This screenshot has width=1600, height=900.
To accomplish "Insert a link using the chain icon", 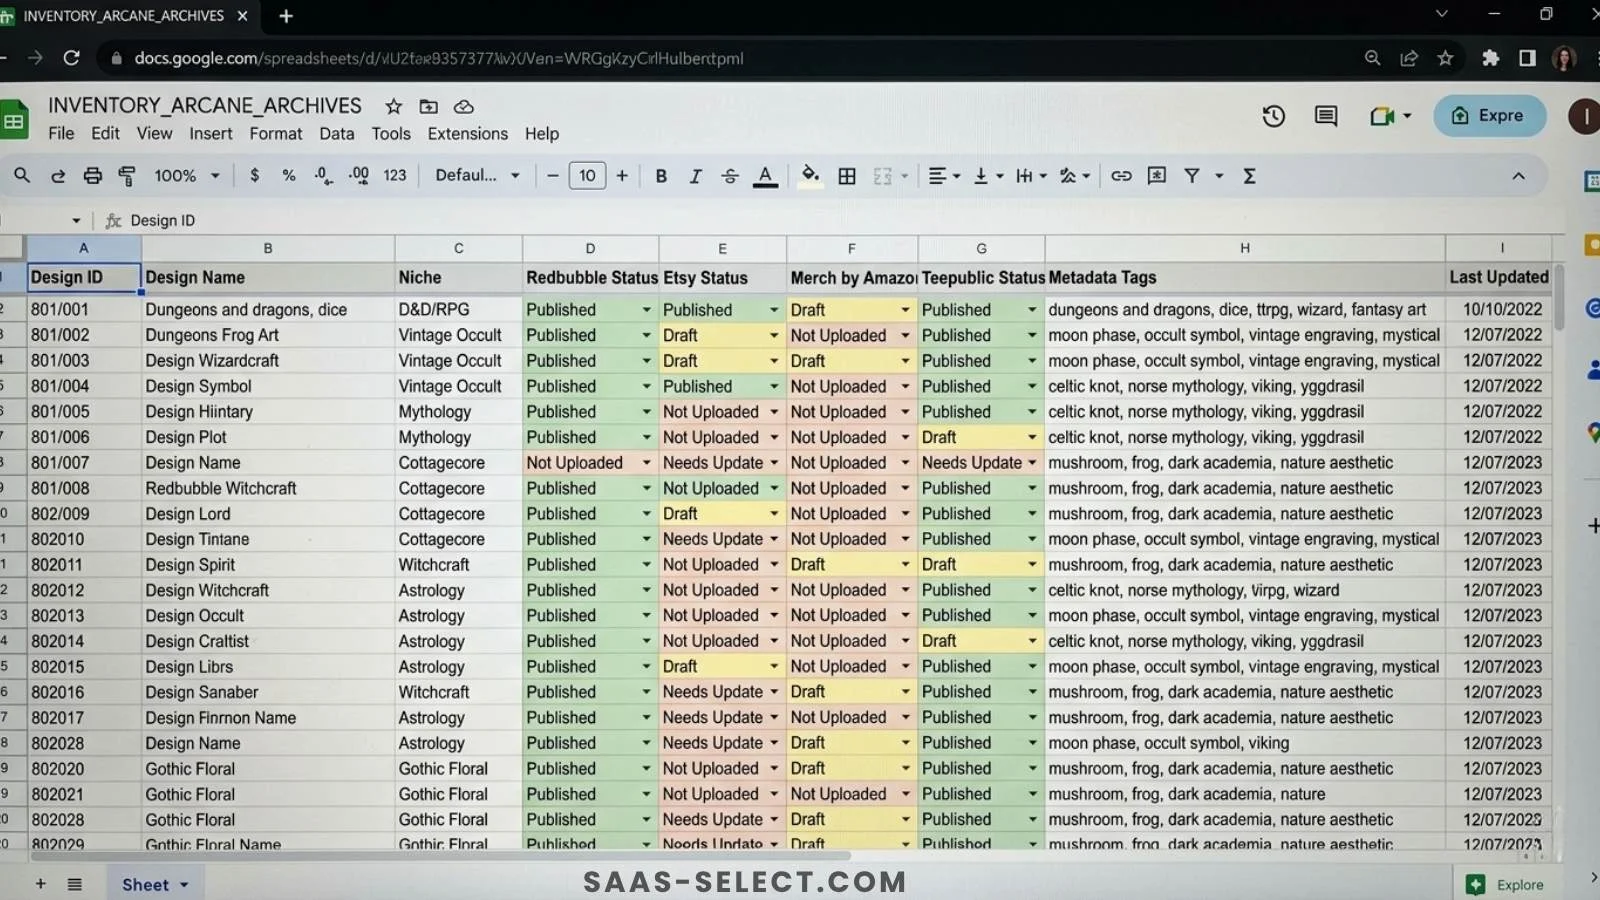I will pyautogui.click(x=1121, y=176).
